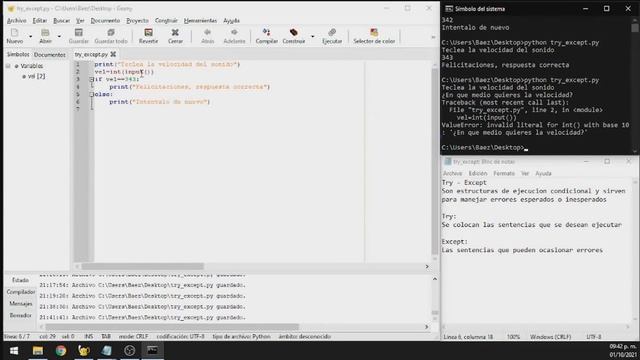This screenshot has width=640, height=360.
Task: Open the Edición menu in Bloc de notas
Action: point(478,173)
